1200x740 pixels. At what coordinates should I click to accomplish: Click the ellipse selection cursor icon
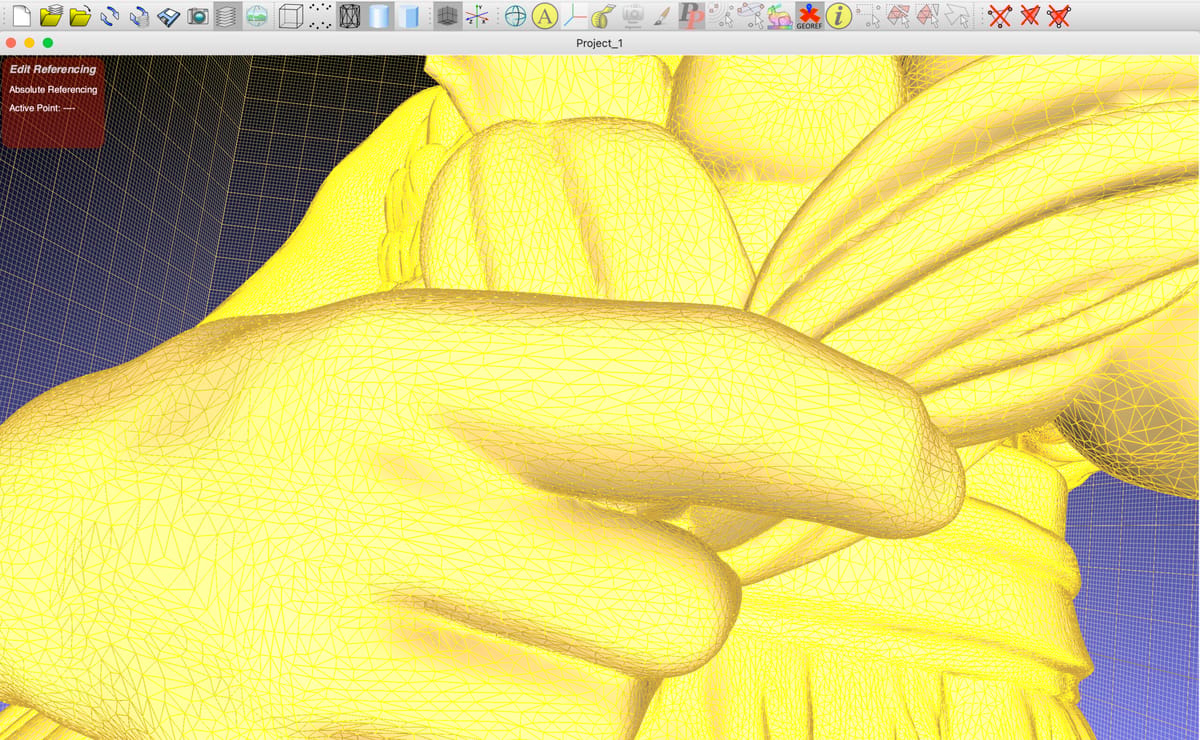click(x=750, y=15)
